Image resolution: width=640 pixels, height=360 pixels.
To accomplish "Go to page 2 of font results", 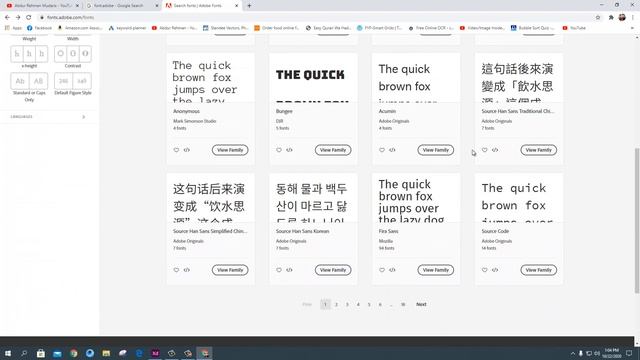I will pyautogui.click(x=336, y=304).
